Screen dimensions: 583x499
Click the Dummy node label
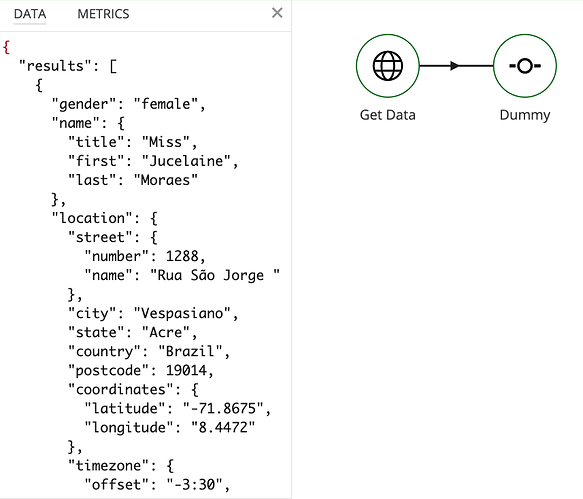(x=525, y=115)
